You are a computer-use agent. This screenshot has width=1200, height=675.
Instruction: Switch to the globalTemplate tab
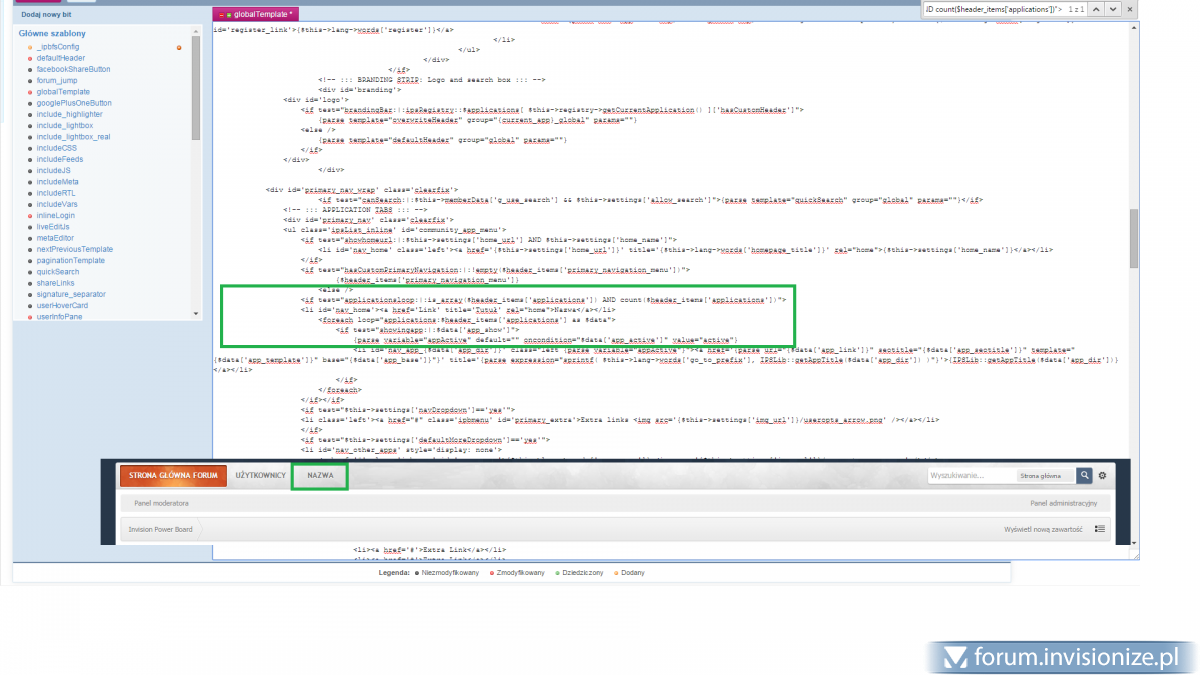pyautogui.click(x=262, y=15)
